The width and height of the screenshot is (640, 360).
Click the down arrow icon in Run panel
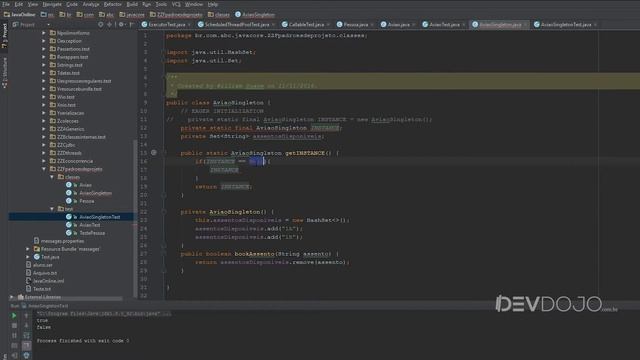click(27, 325)
